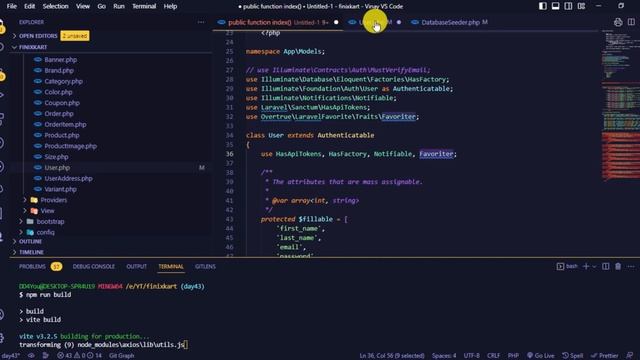Open the File menu
The height and width of the screenshot is (360, 640).
(12, 6)
